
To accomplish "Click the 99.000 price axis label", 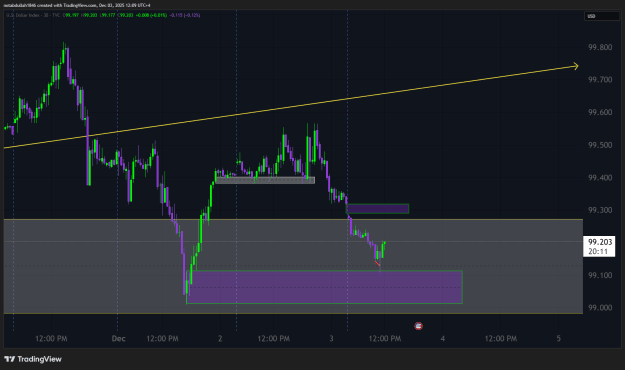I will tap(600, 308).
